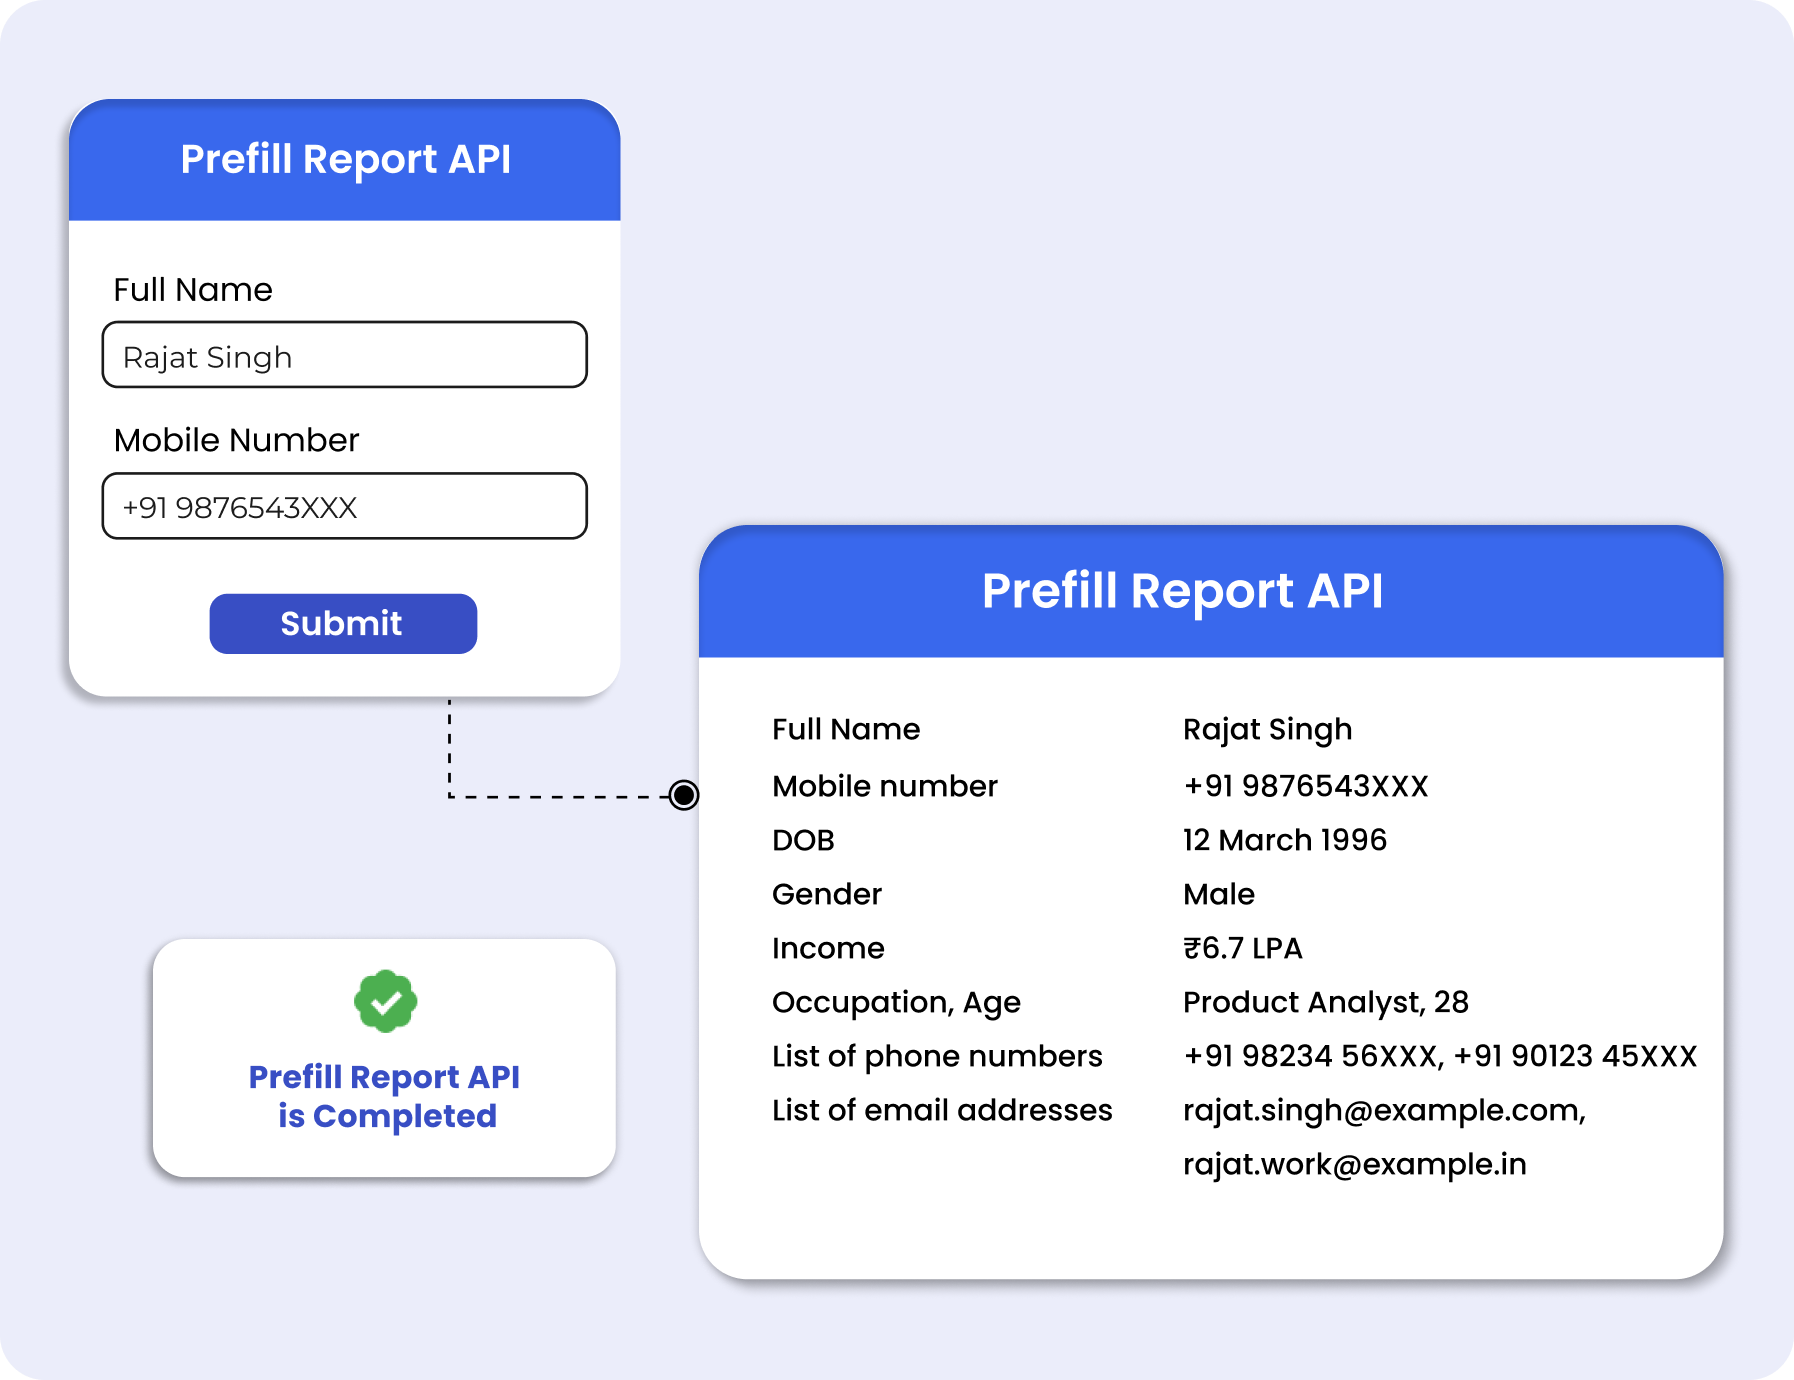This screenshot has width=1794, height=1380.
Task: Click the Gender value Male
Action: point(1218,894)
